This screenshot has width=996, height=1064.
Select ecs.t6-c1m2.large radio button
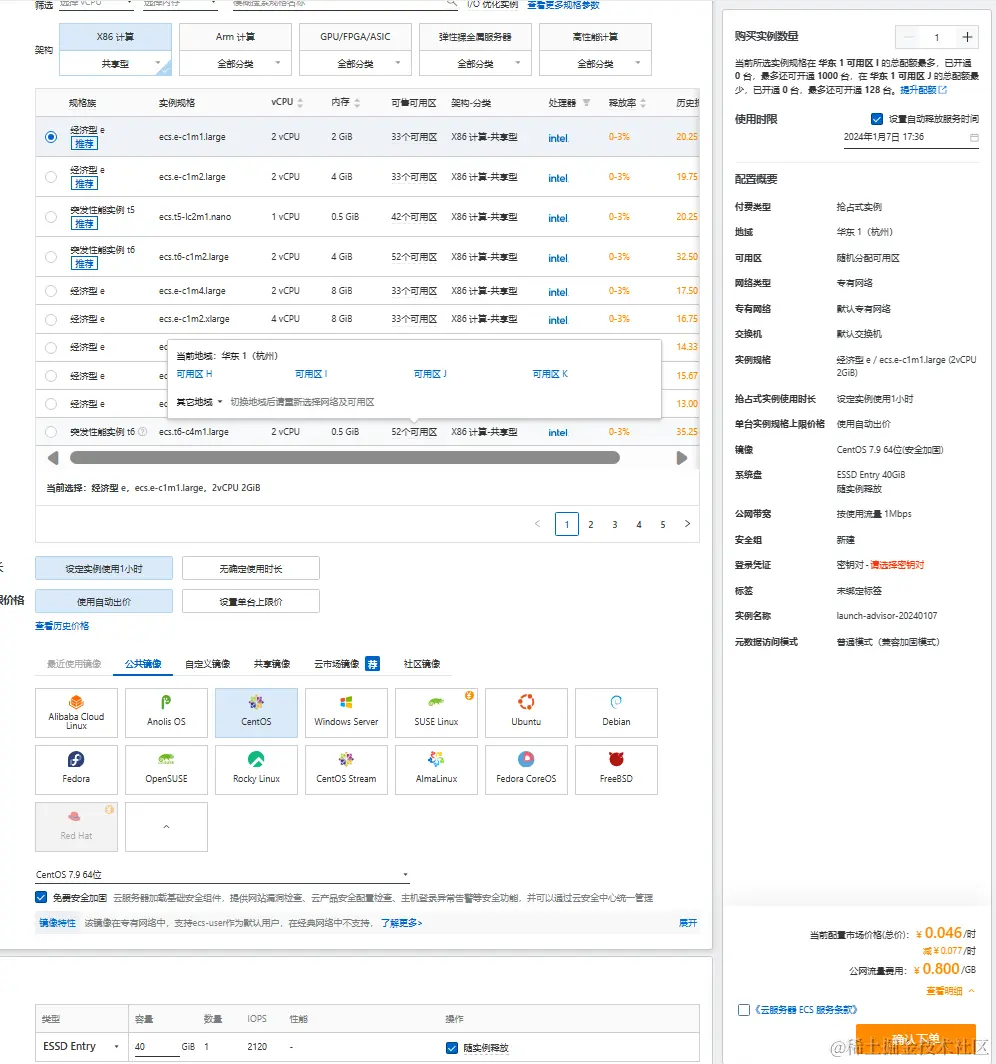(51, 257)
